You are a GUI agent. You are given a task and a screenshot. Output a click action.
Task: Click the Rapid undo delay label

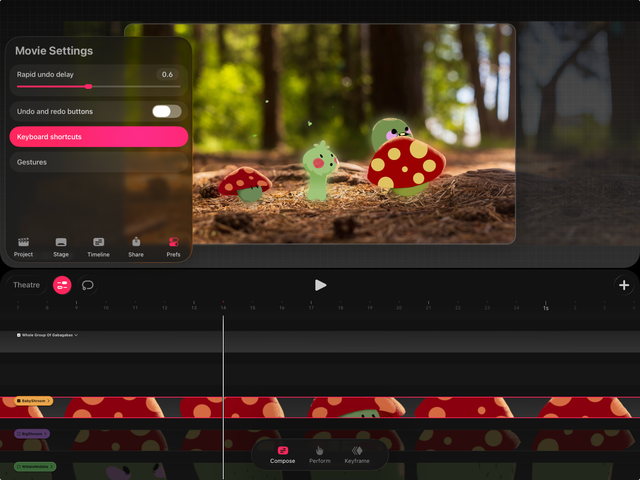click(x=45, y=74)
